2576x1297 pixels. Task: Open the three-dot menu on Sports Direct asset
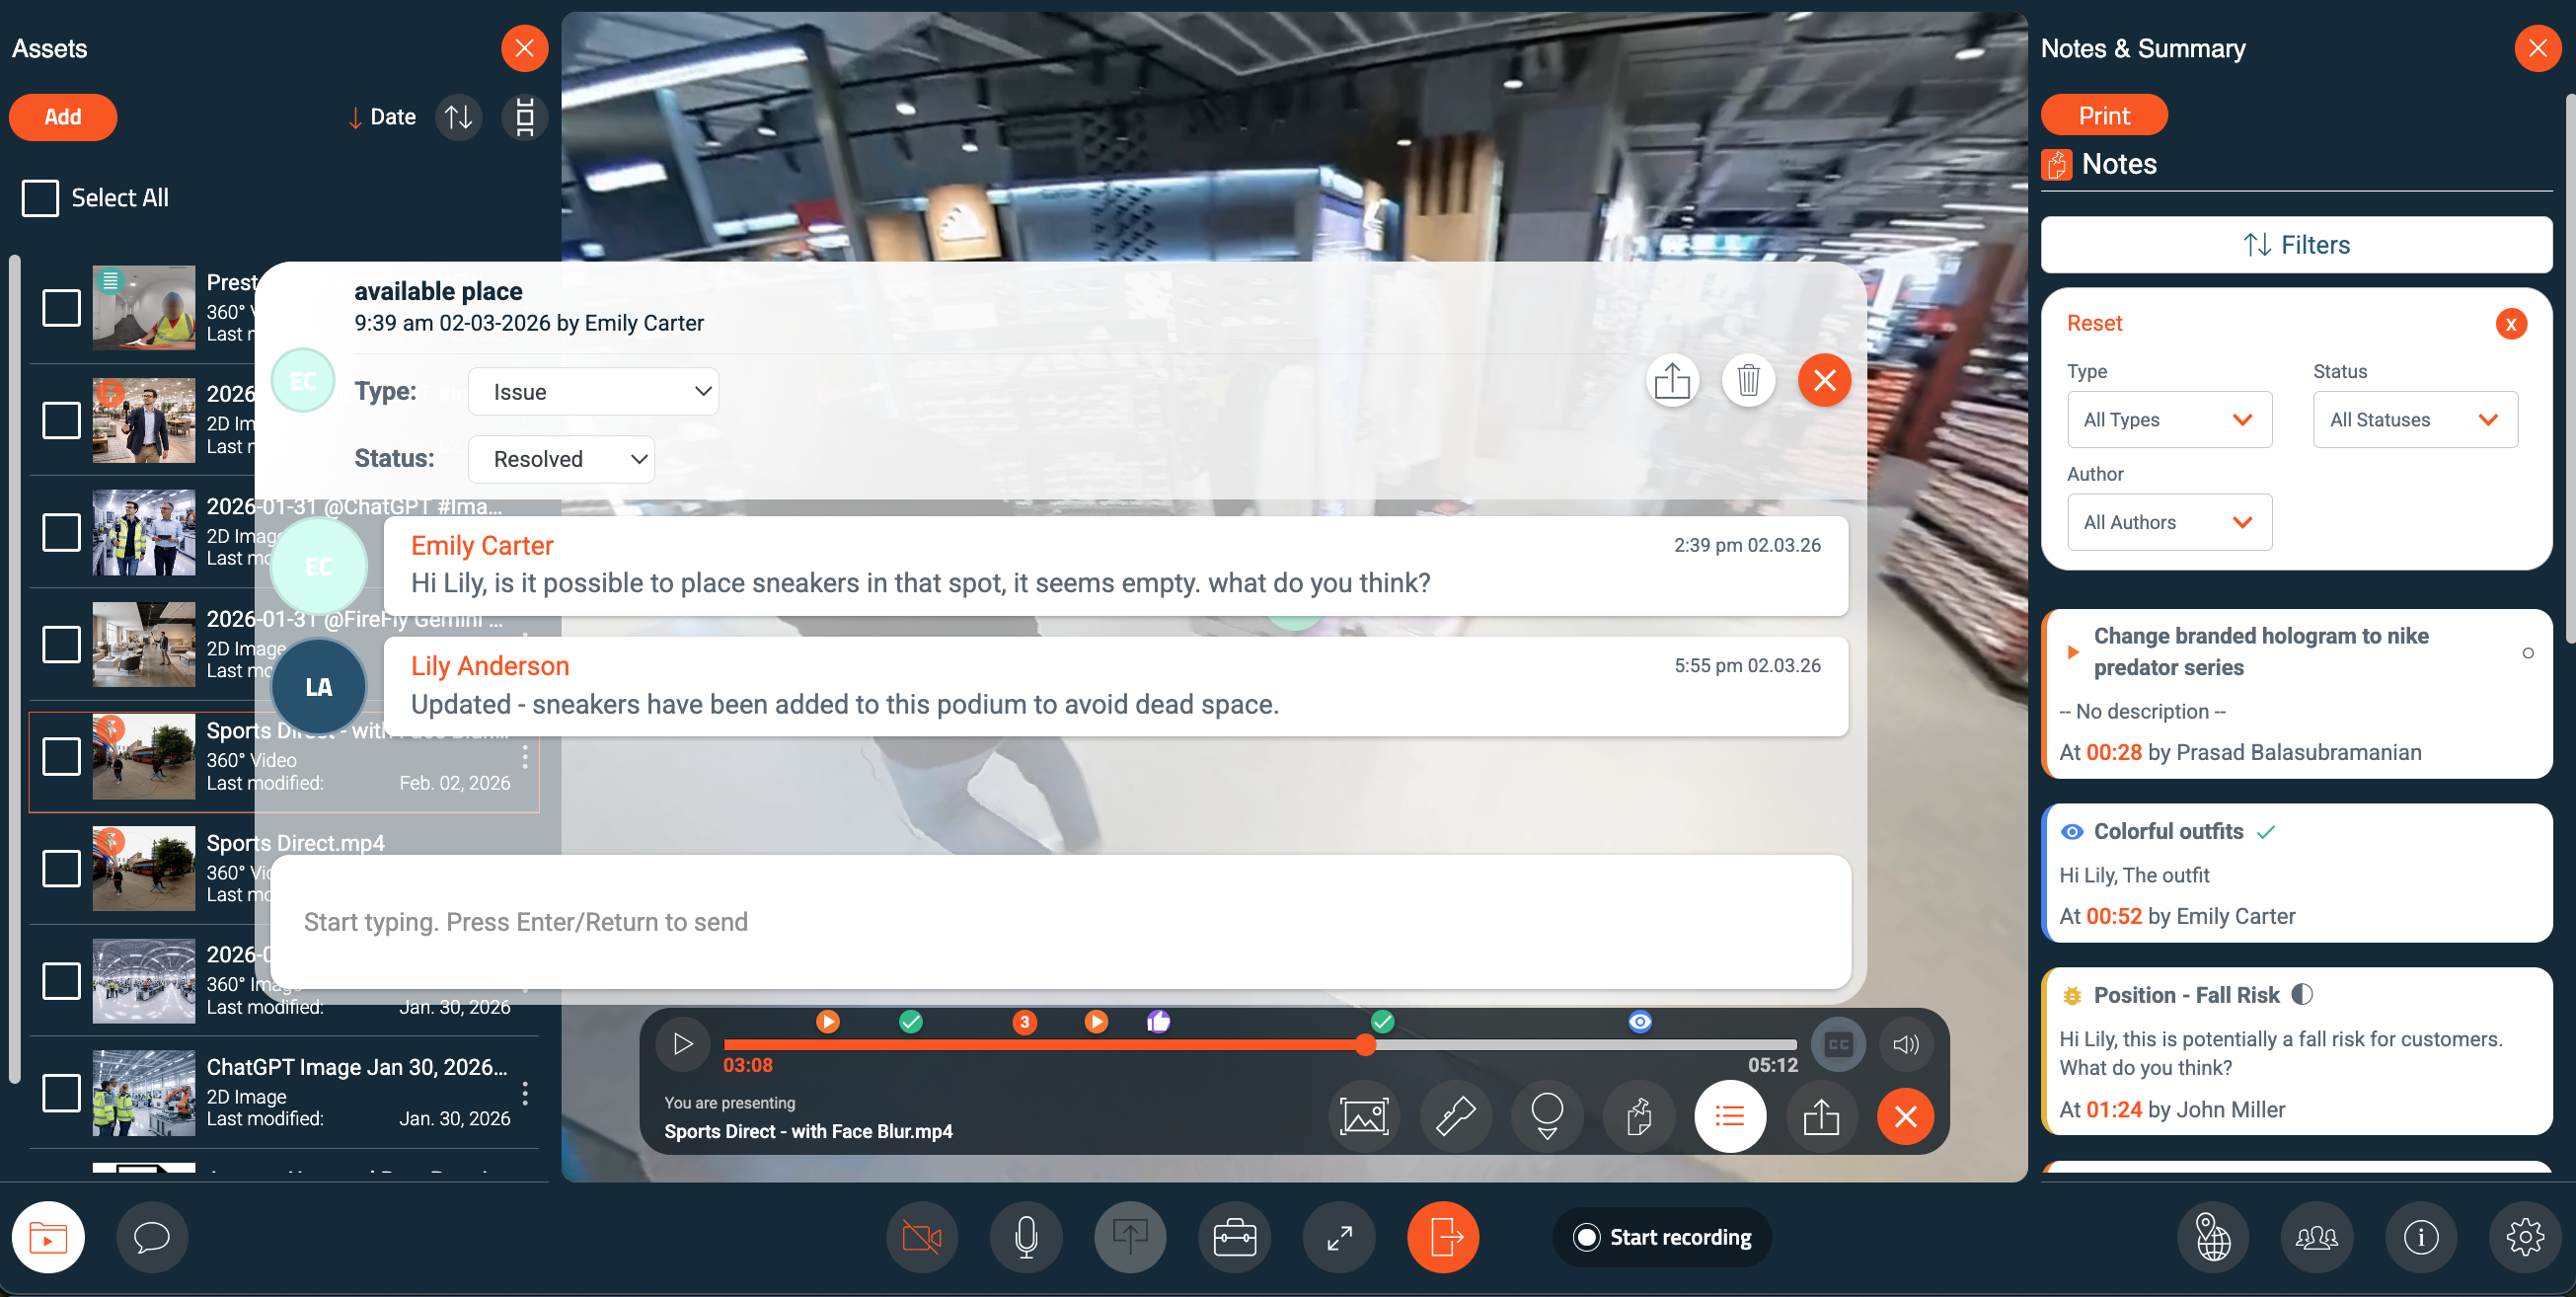click(x=527, y=758)
